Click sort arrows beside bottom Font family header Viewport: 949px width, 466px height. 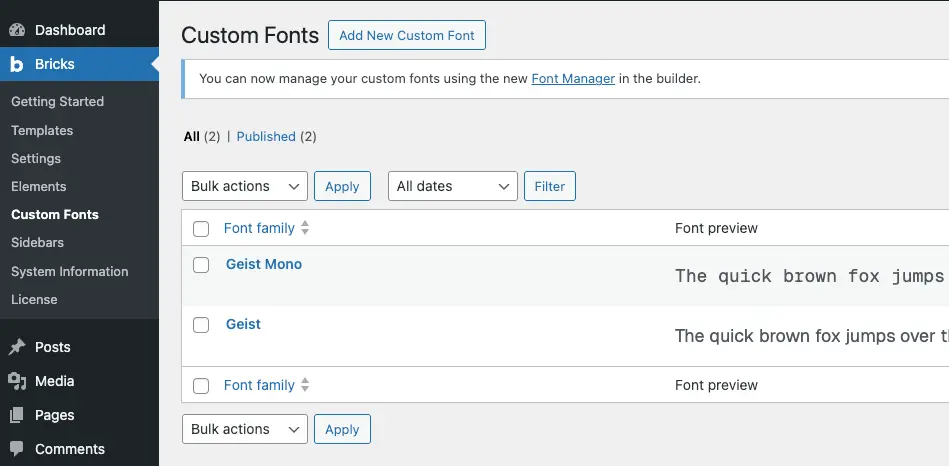[305, 385]
